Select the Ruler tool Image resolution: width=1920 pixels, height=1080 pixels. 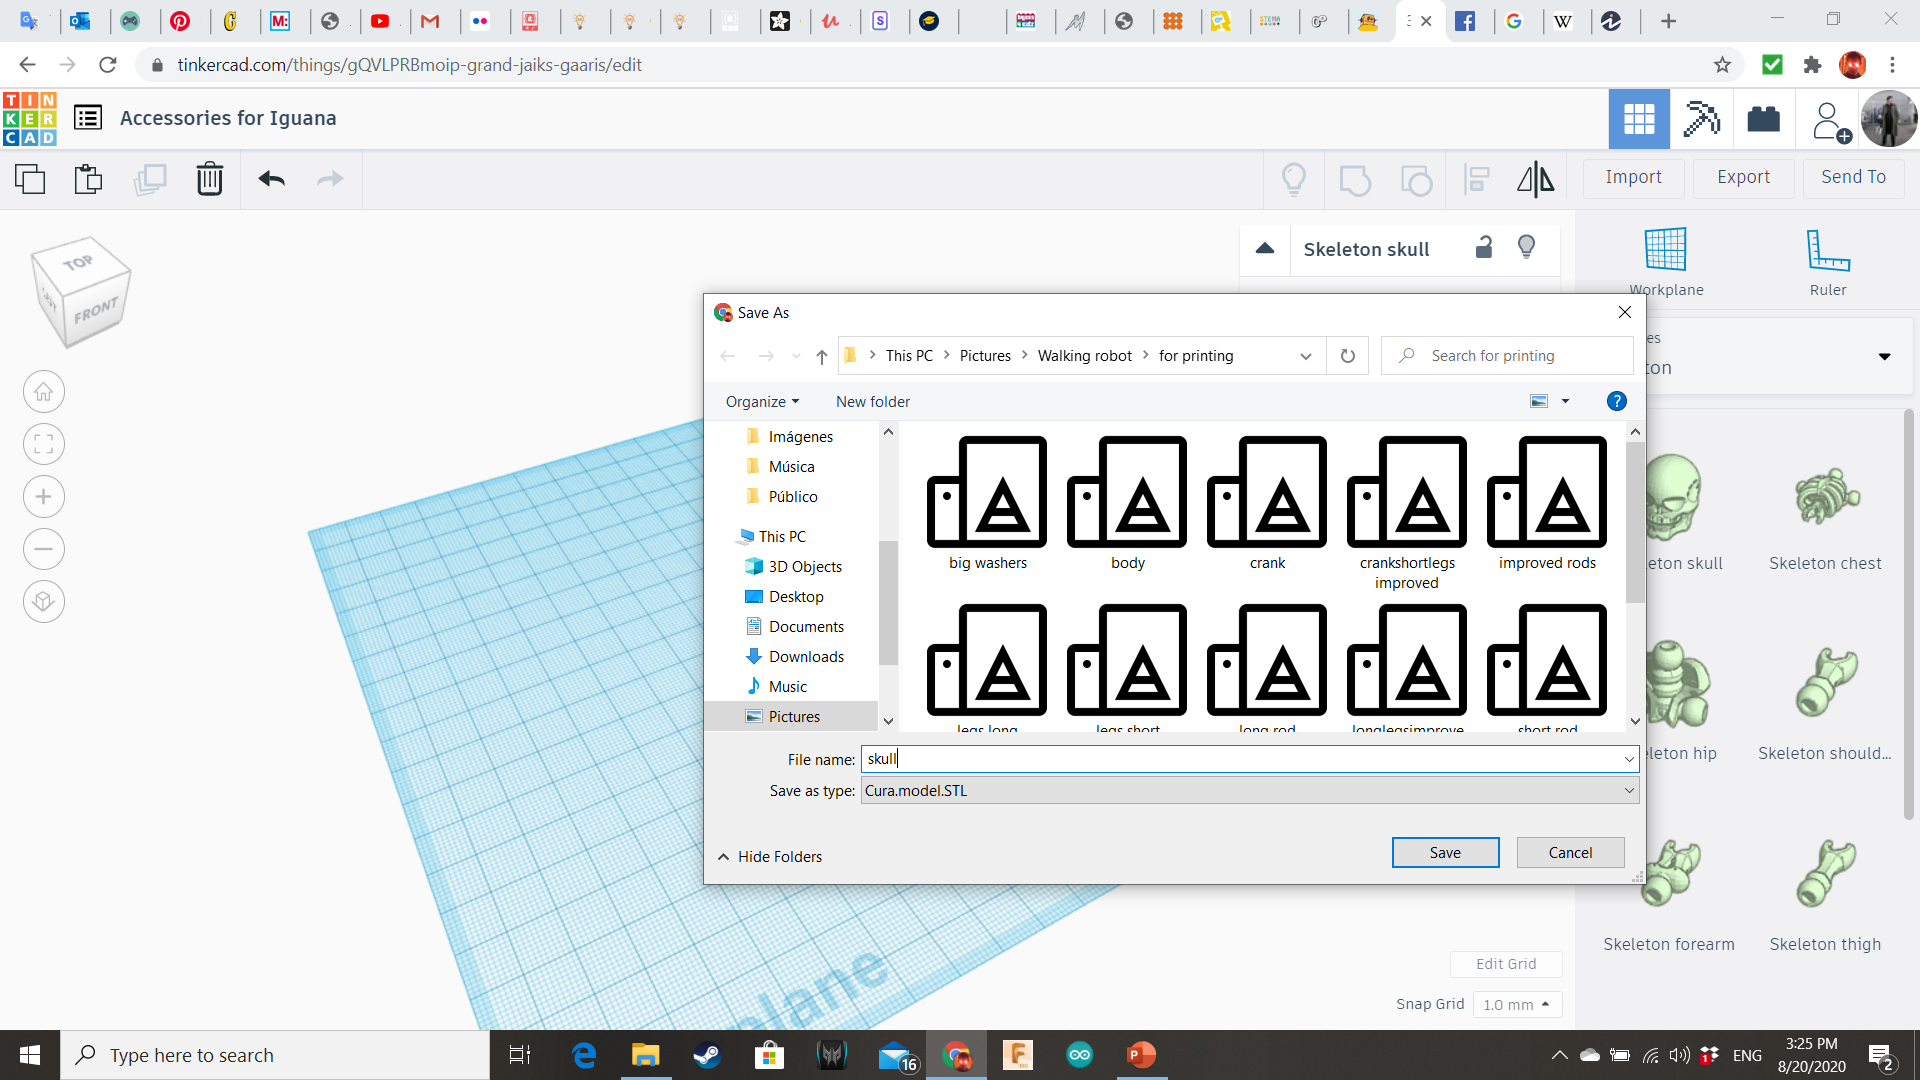(1827, 262)
